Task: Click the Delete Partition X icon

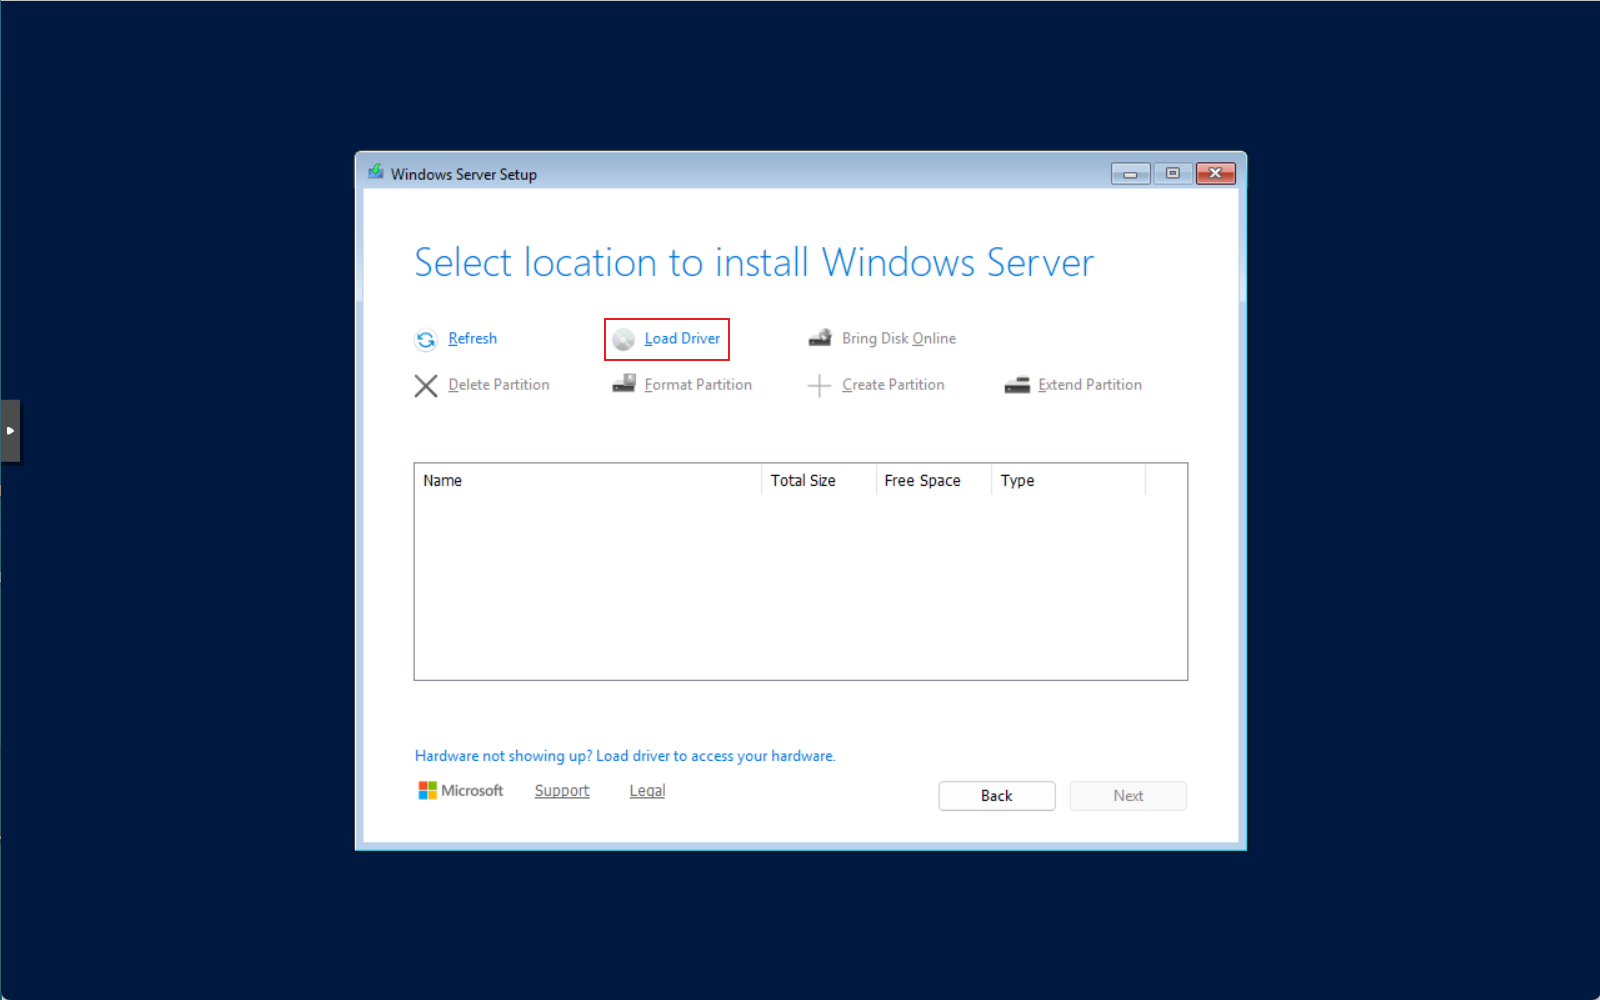Action: coord(426,386)
